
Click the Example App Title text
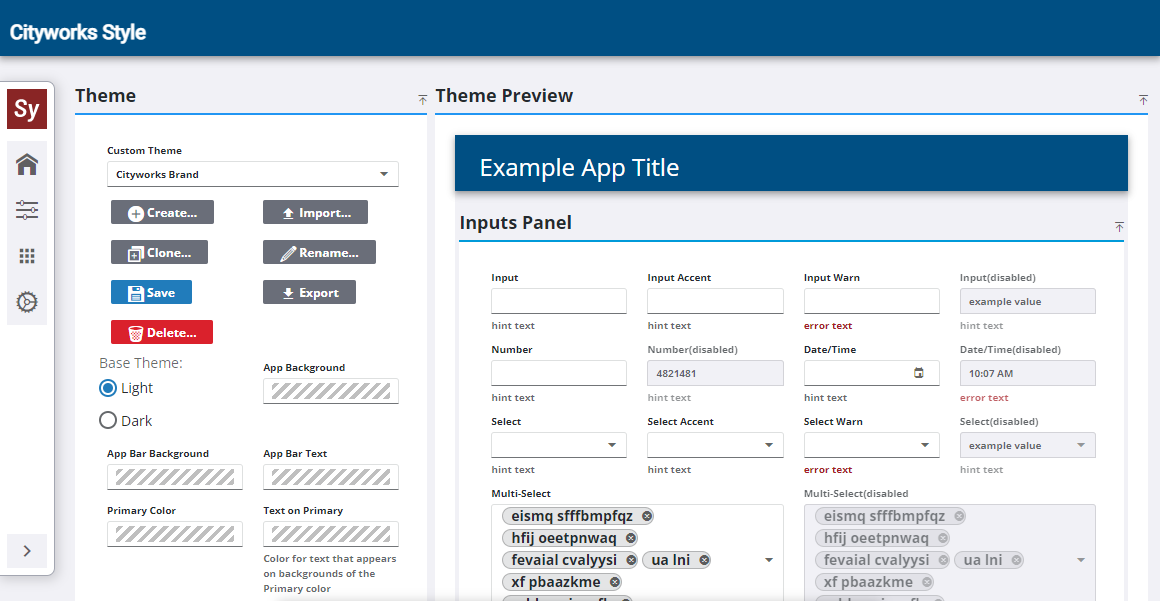point(579,167)
